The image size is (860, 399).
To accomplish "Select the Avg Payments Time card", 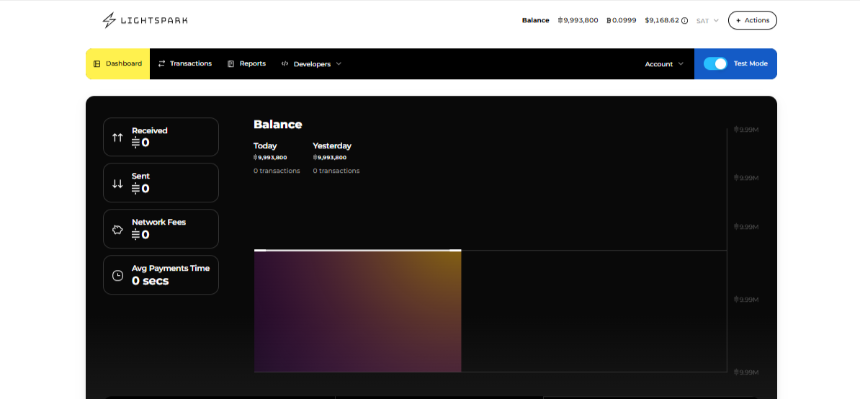I will pos(161,275).
